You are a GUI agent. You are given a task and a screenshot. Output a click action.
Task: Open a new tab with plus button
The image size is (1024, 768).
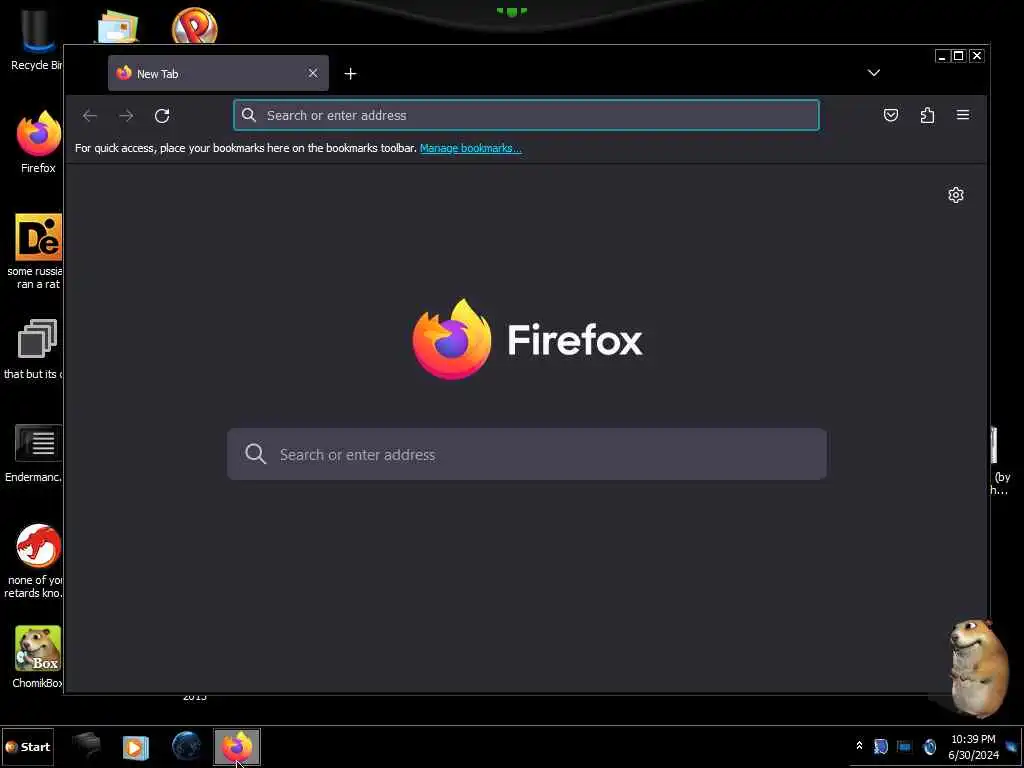coord(351,74)
